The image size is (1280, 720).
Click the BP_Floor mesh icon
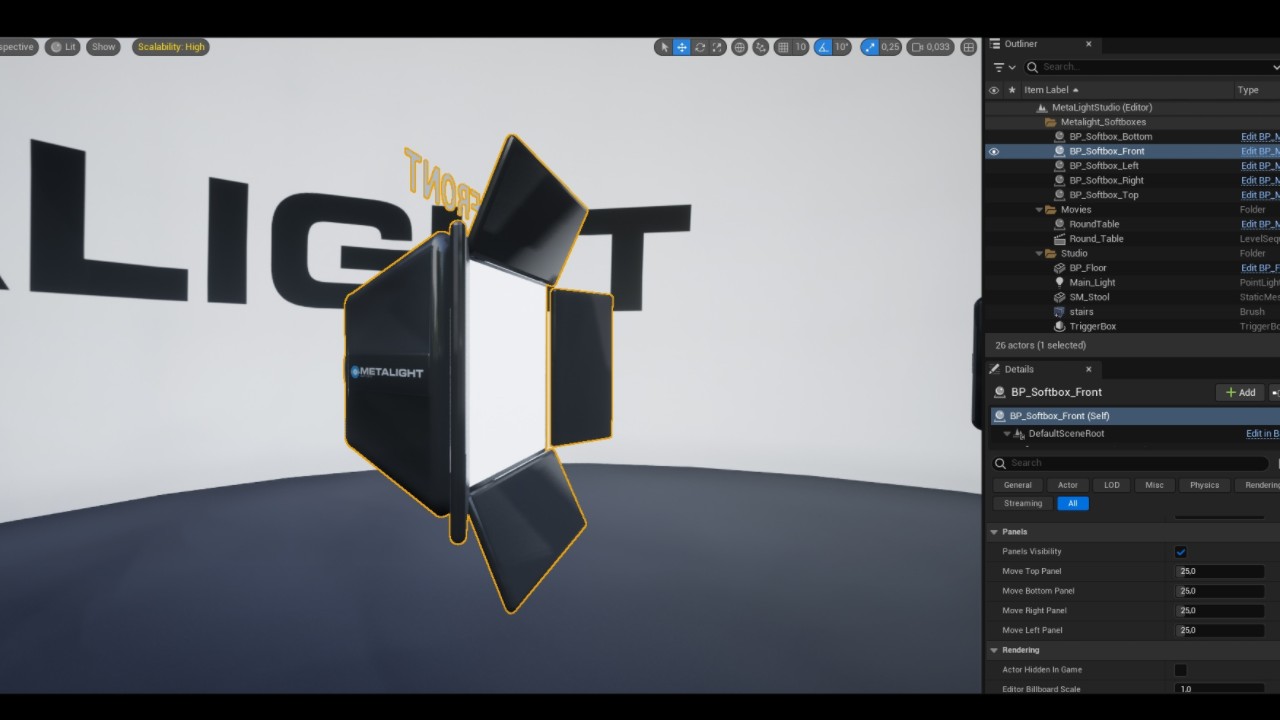pyautogui.click(x=1060, y=268)
